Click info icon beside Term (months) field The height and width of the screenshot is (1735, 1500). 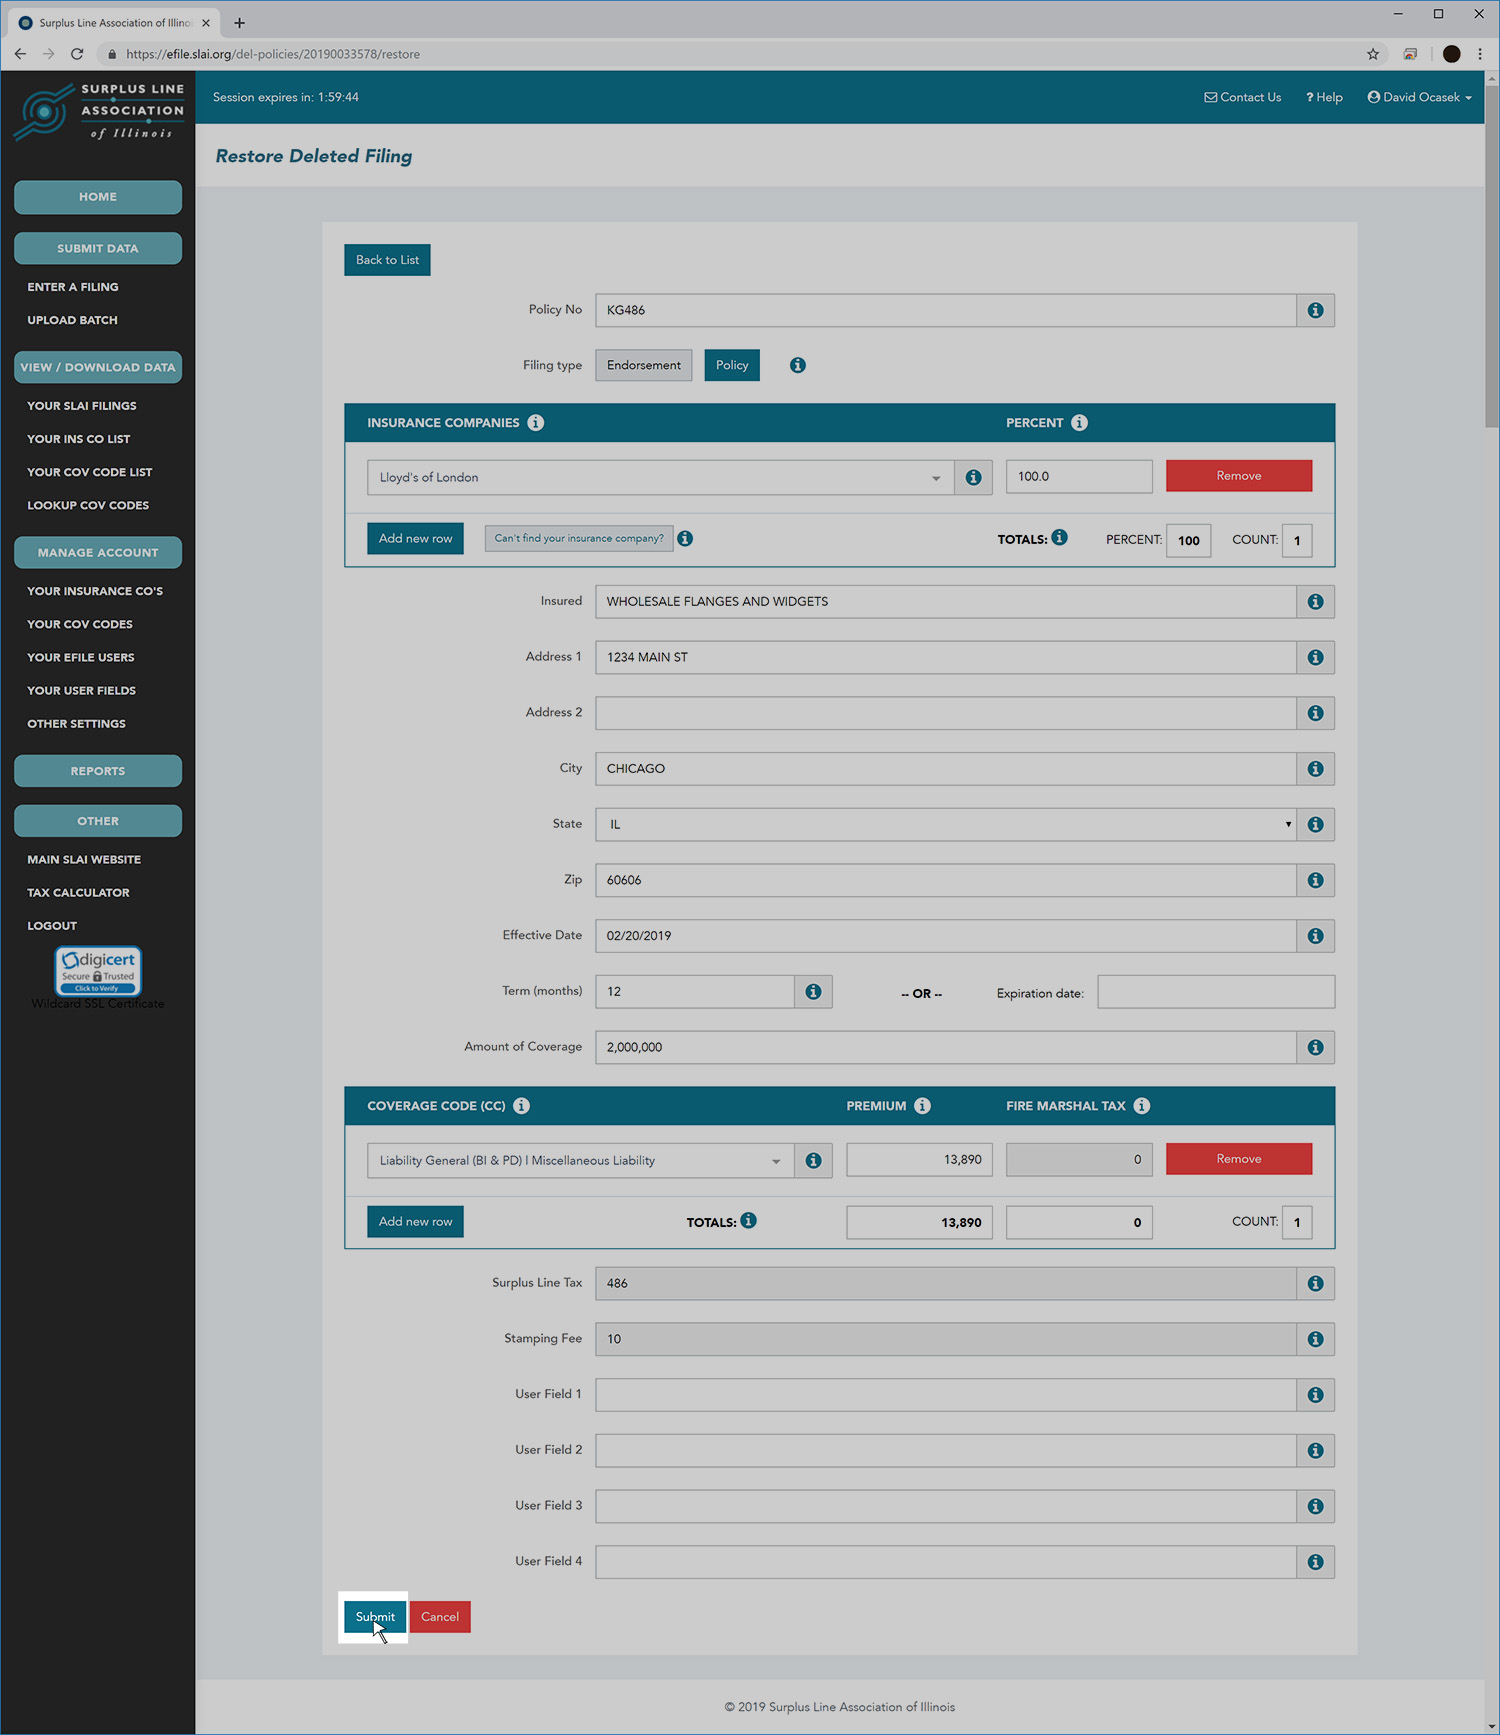click(813, 992)
